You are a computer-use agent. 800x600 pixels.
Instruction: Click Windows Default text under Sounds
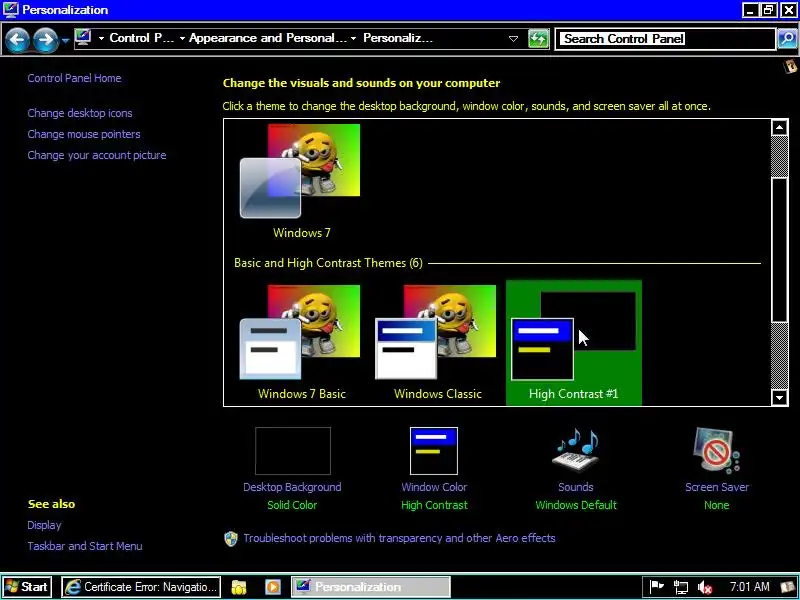click(x=576, y=505)
